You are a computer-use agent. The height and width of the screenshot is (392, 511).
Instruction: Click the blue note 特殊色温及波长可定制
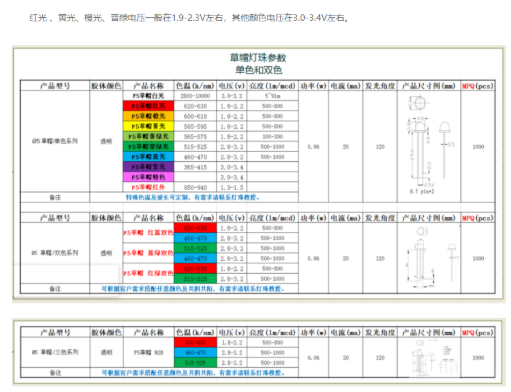193,197
